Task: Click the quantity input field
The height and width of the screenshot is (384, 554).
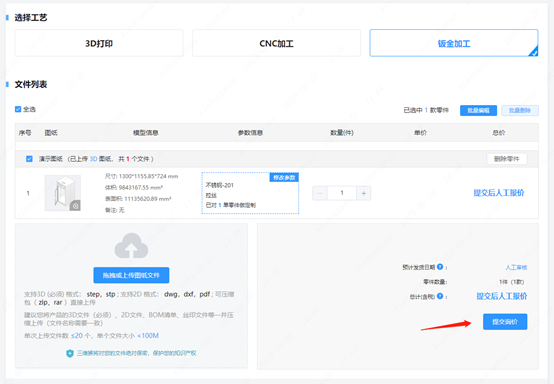Action: coord(342,193)
